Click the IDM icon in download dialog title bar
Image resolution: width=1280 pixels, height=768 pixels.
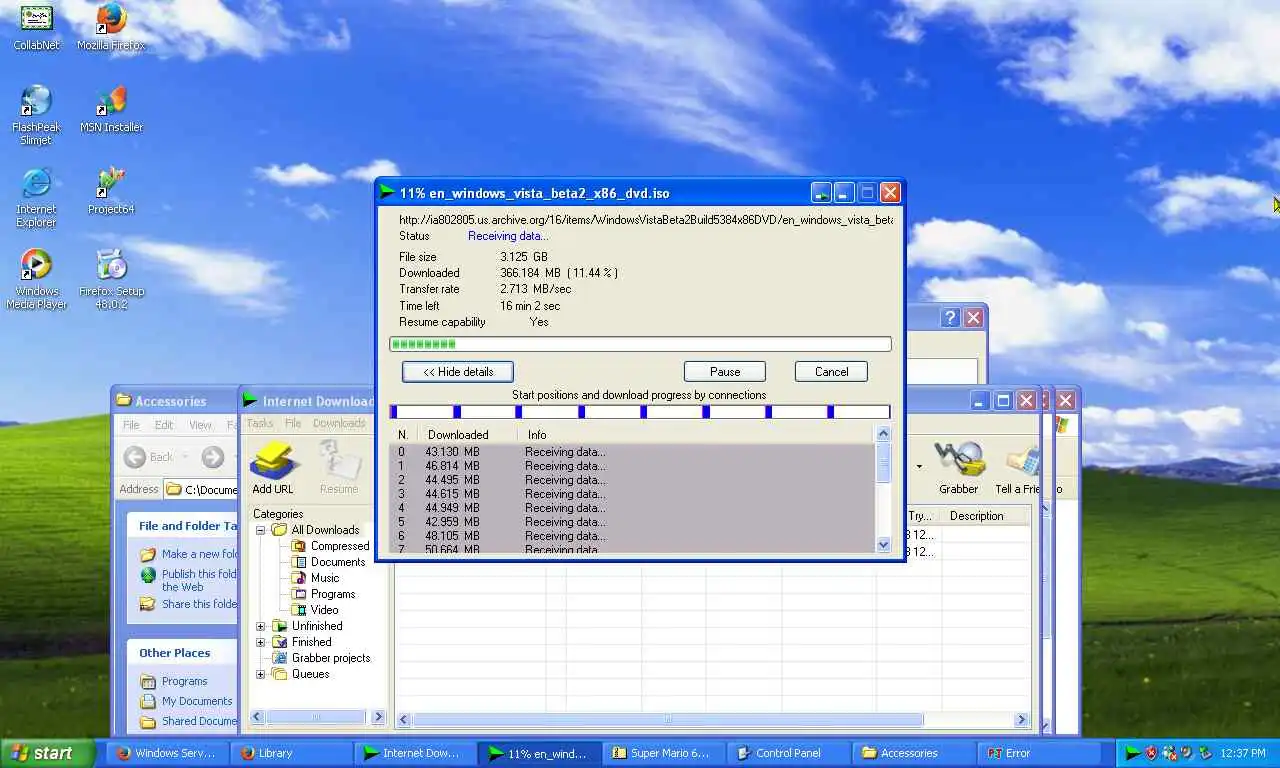click(388, 192)
